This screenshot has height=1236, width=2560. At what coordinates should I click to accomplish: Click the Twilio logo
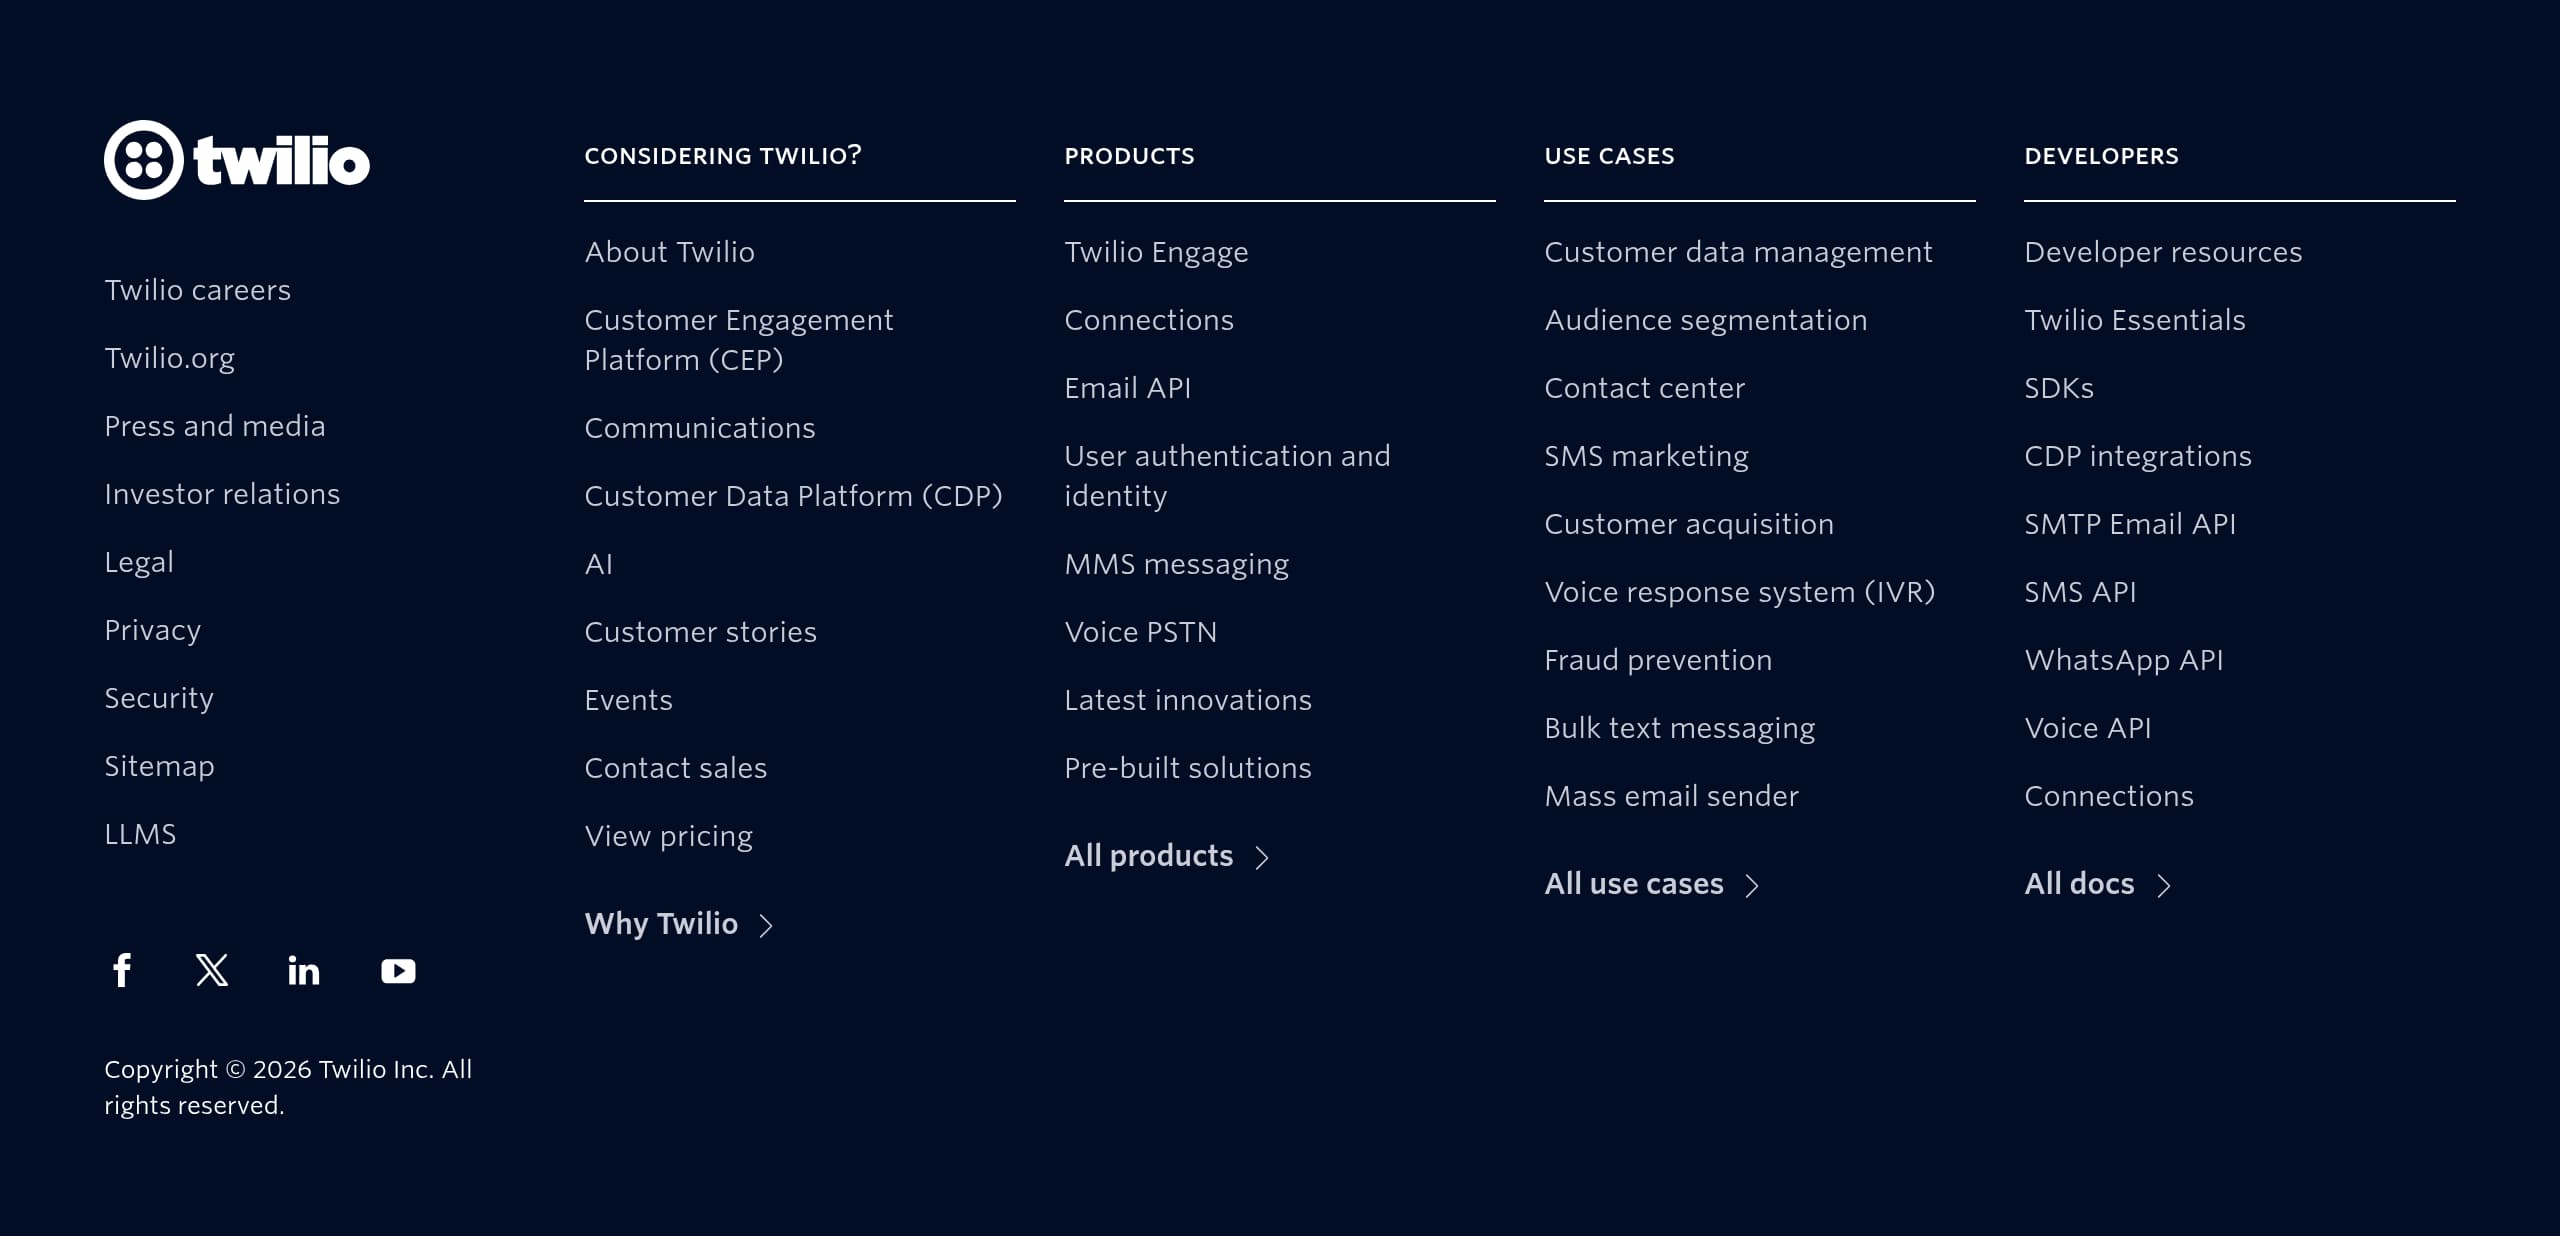236,160
